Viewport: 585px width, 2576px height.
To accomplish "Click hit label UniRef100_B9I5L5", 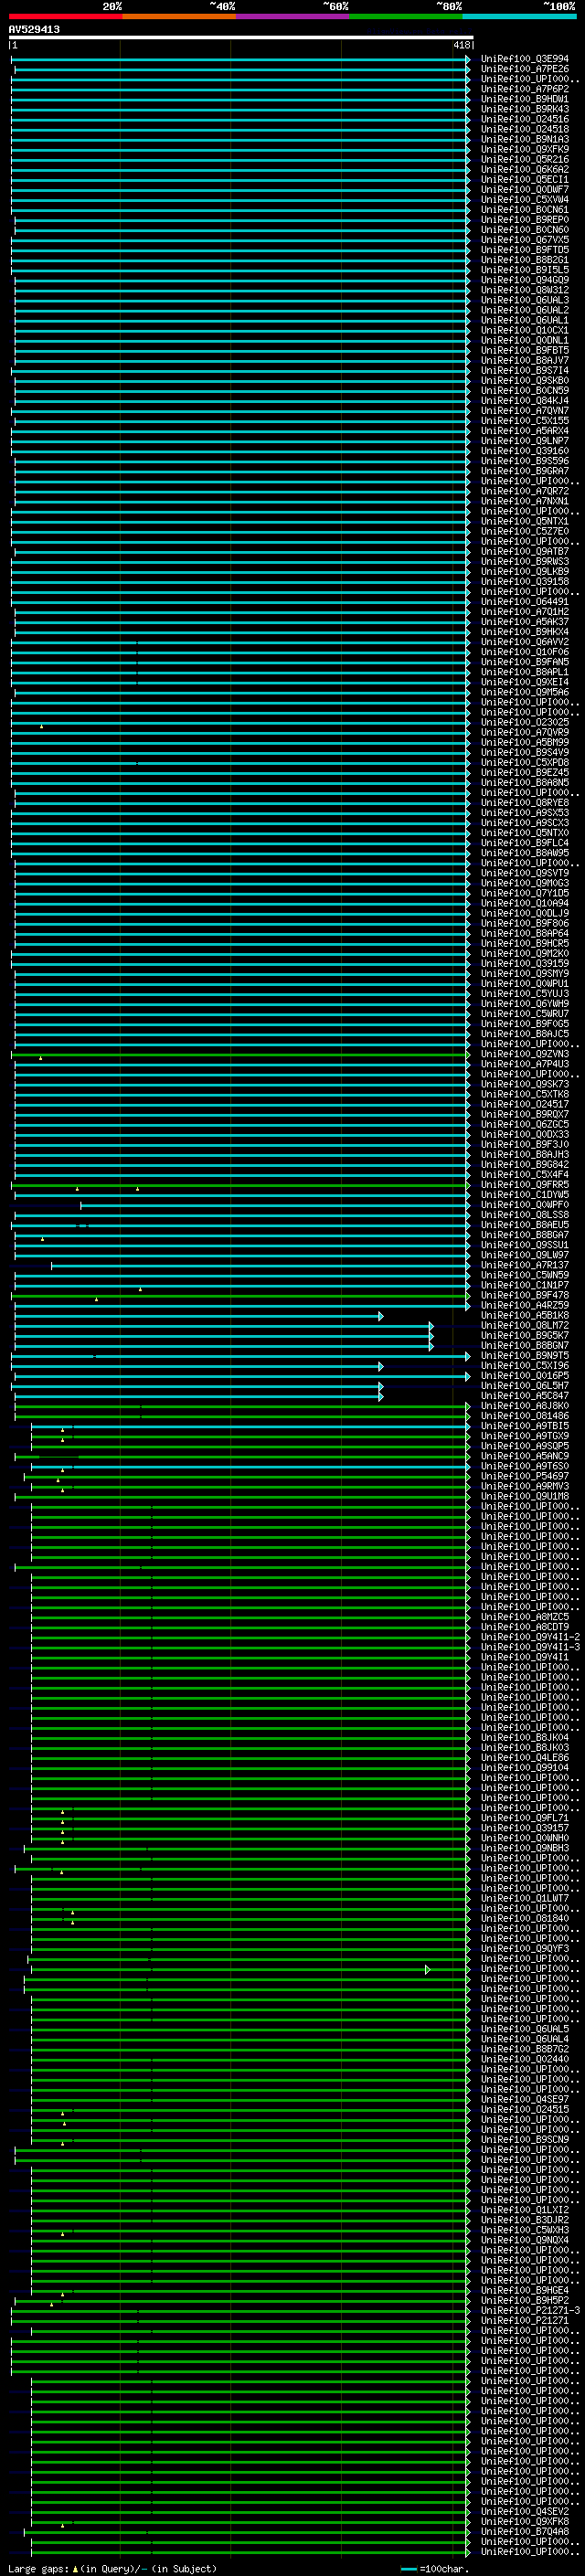I will point(525,270).
